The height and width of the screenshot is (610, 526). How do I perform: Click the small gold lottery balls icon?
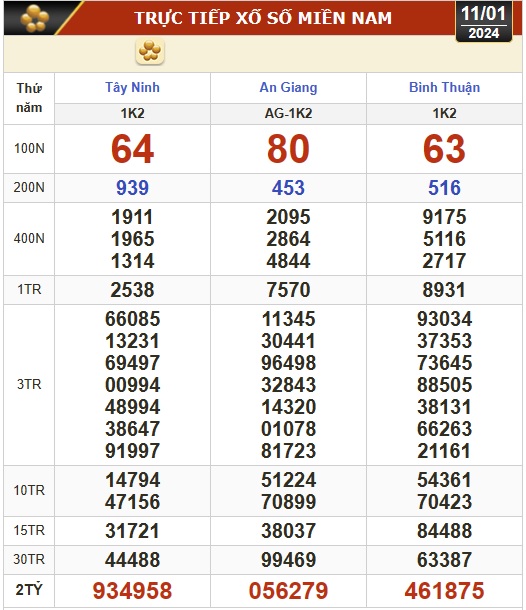point(150,51)
